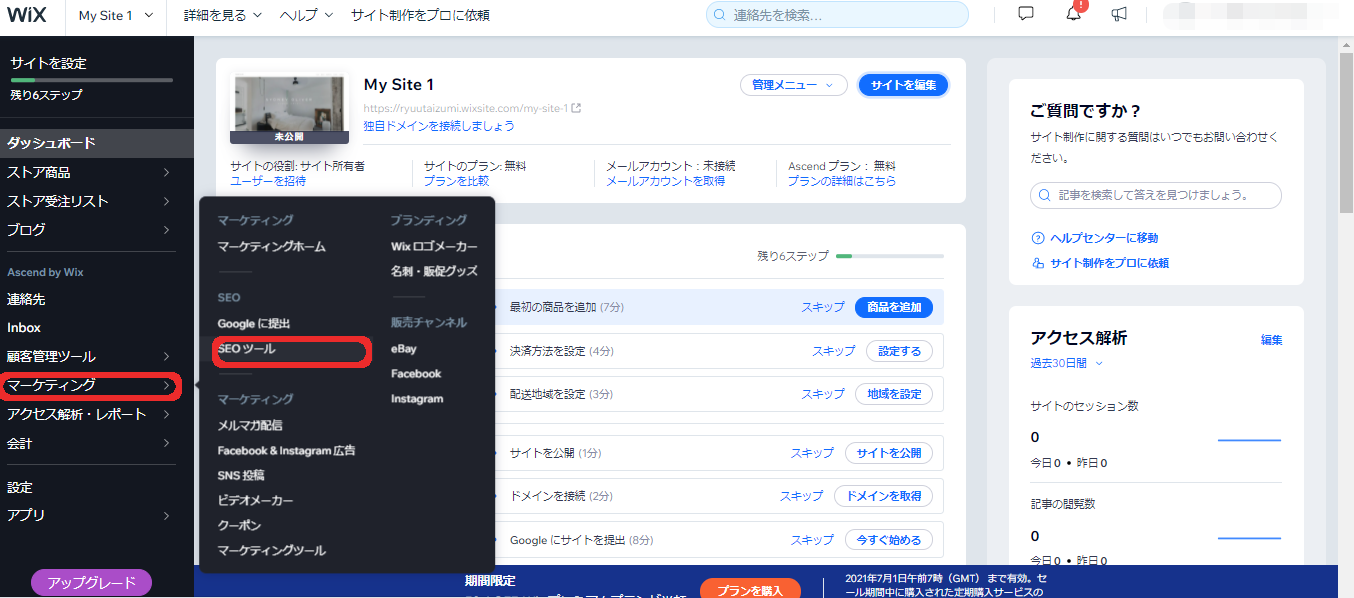Viewport: 1354px width, 598px height.
Task: Click the 連絡先を検索 search field
Action: point(837,15)
